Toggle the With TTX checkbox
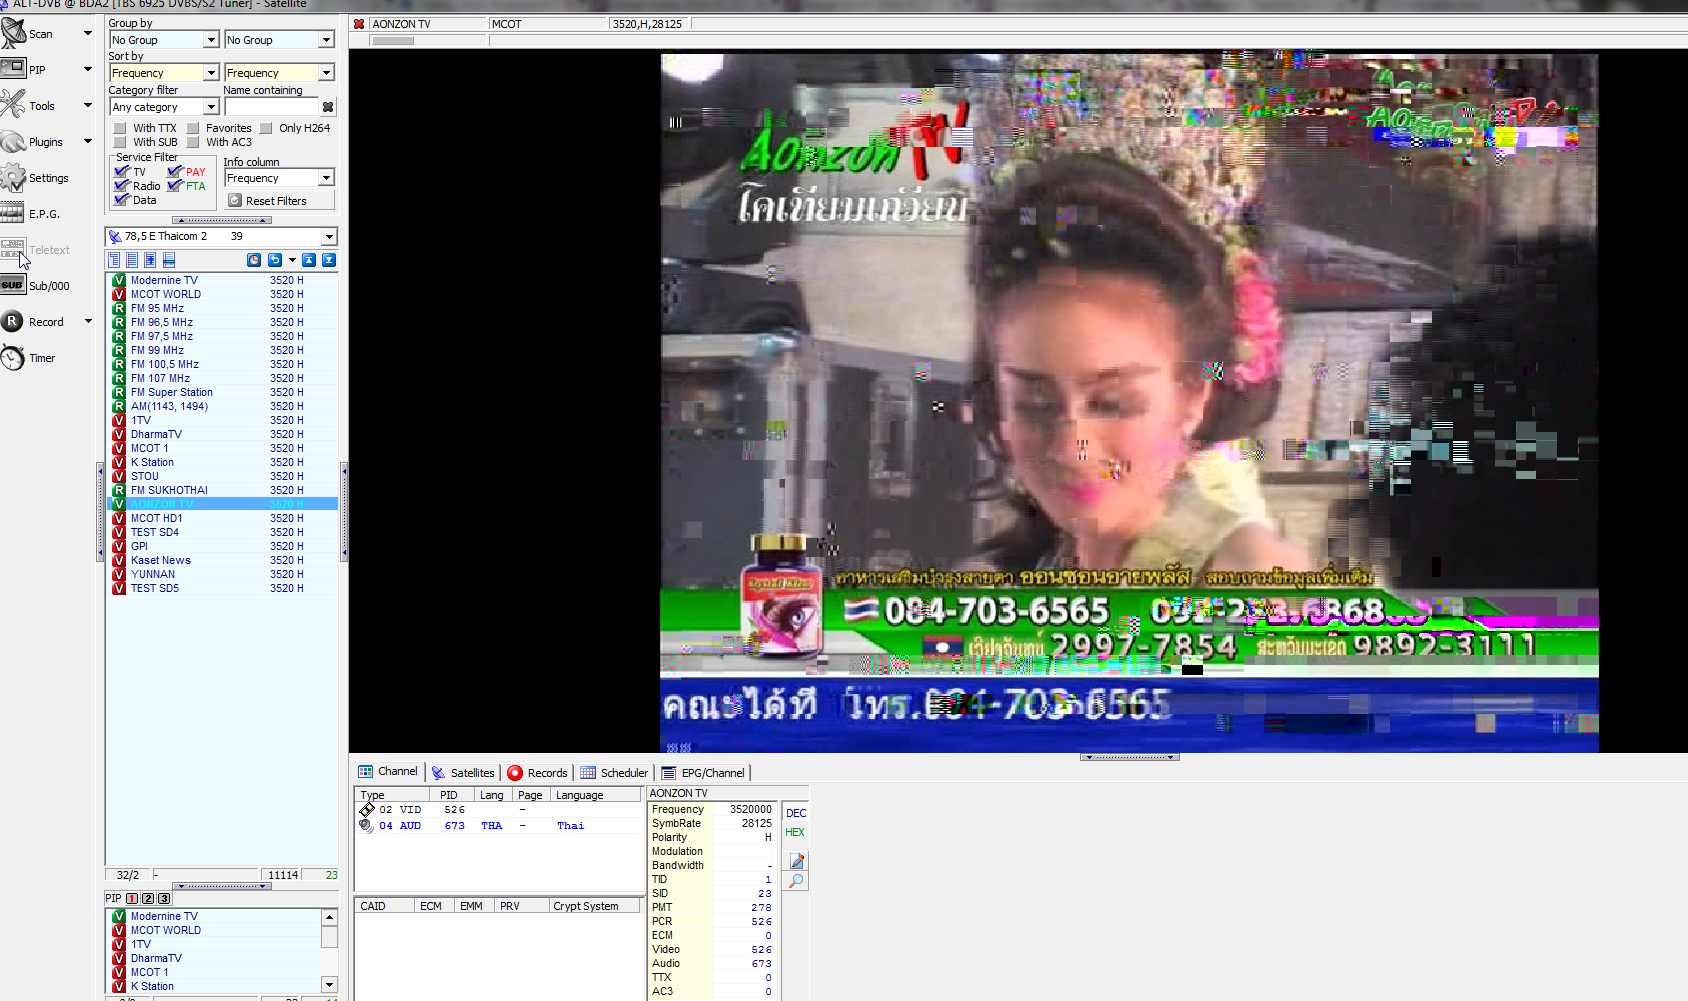This screenshot has height=1001, width=1688. point(120,128)
